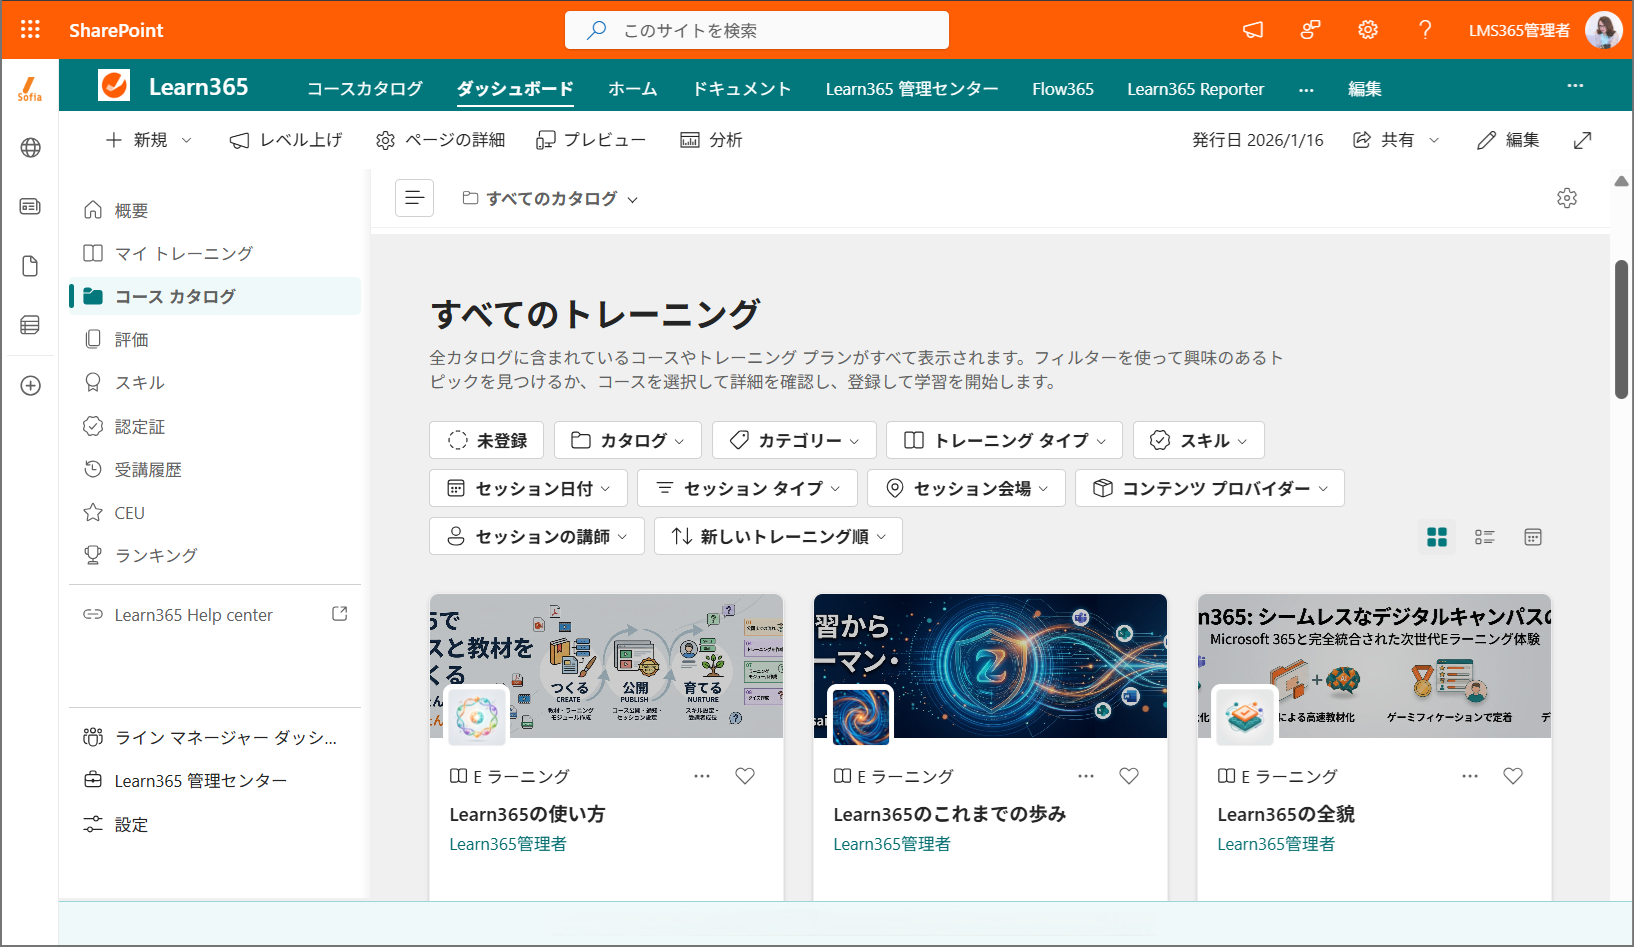Screen dimensions: 1634x947
Task: Switch to list view layout
Action: (x=1485, y=537)
